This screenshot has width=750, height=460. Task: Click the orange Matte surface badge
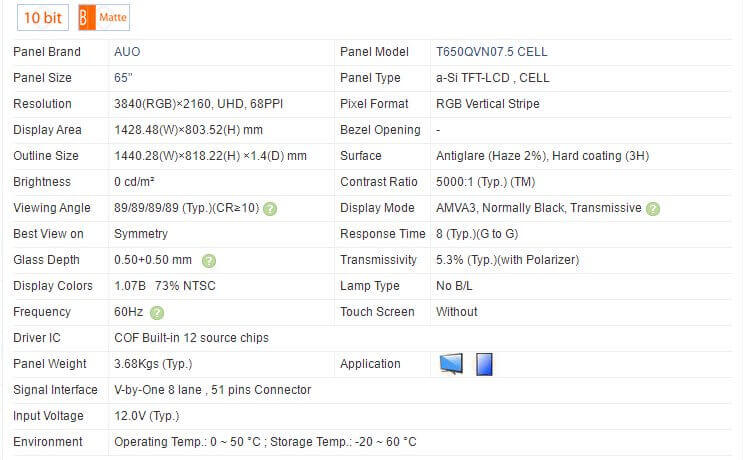[x=103, y=18]
